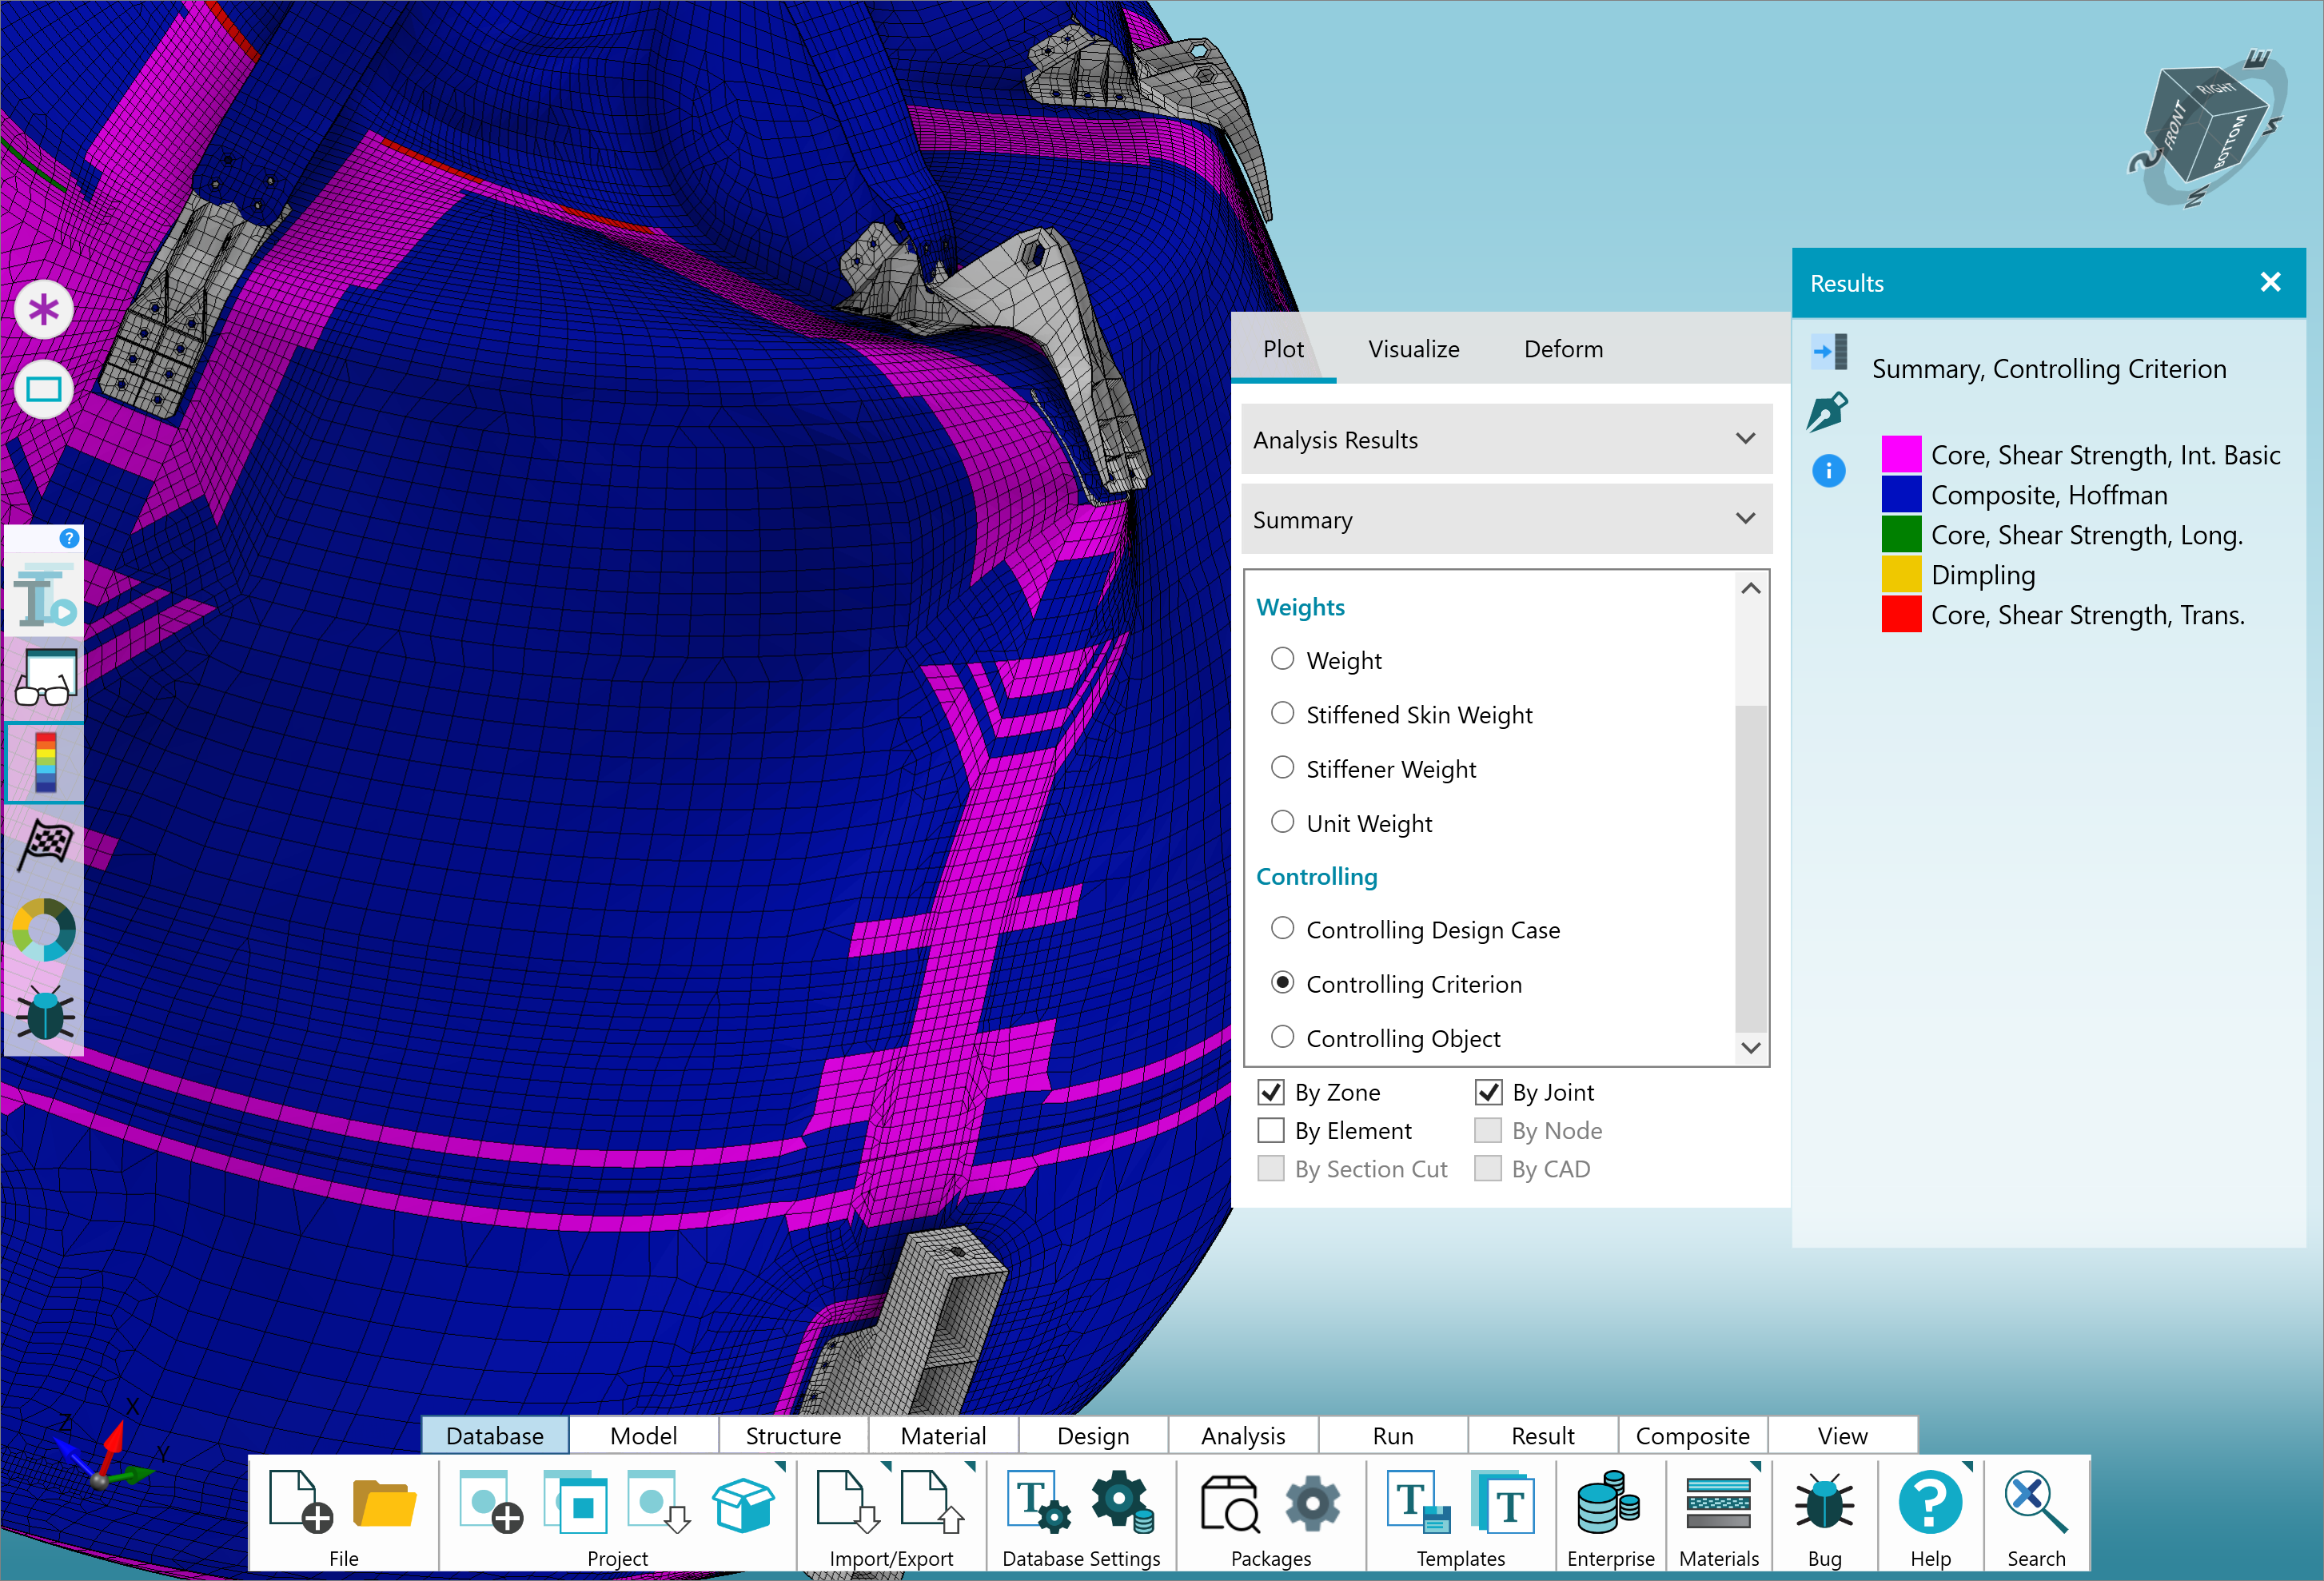Click the I-beam sizing icon in left sidebar

44,594
